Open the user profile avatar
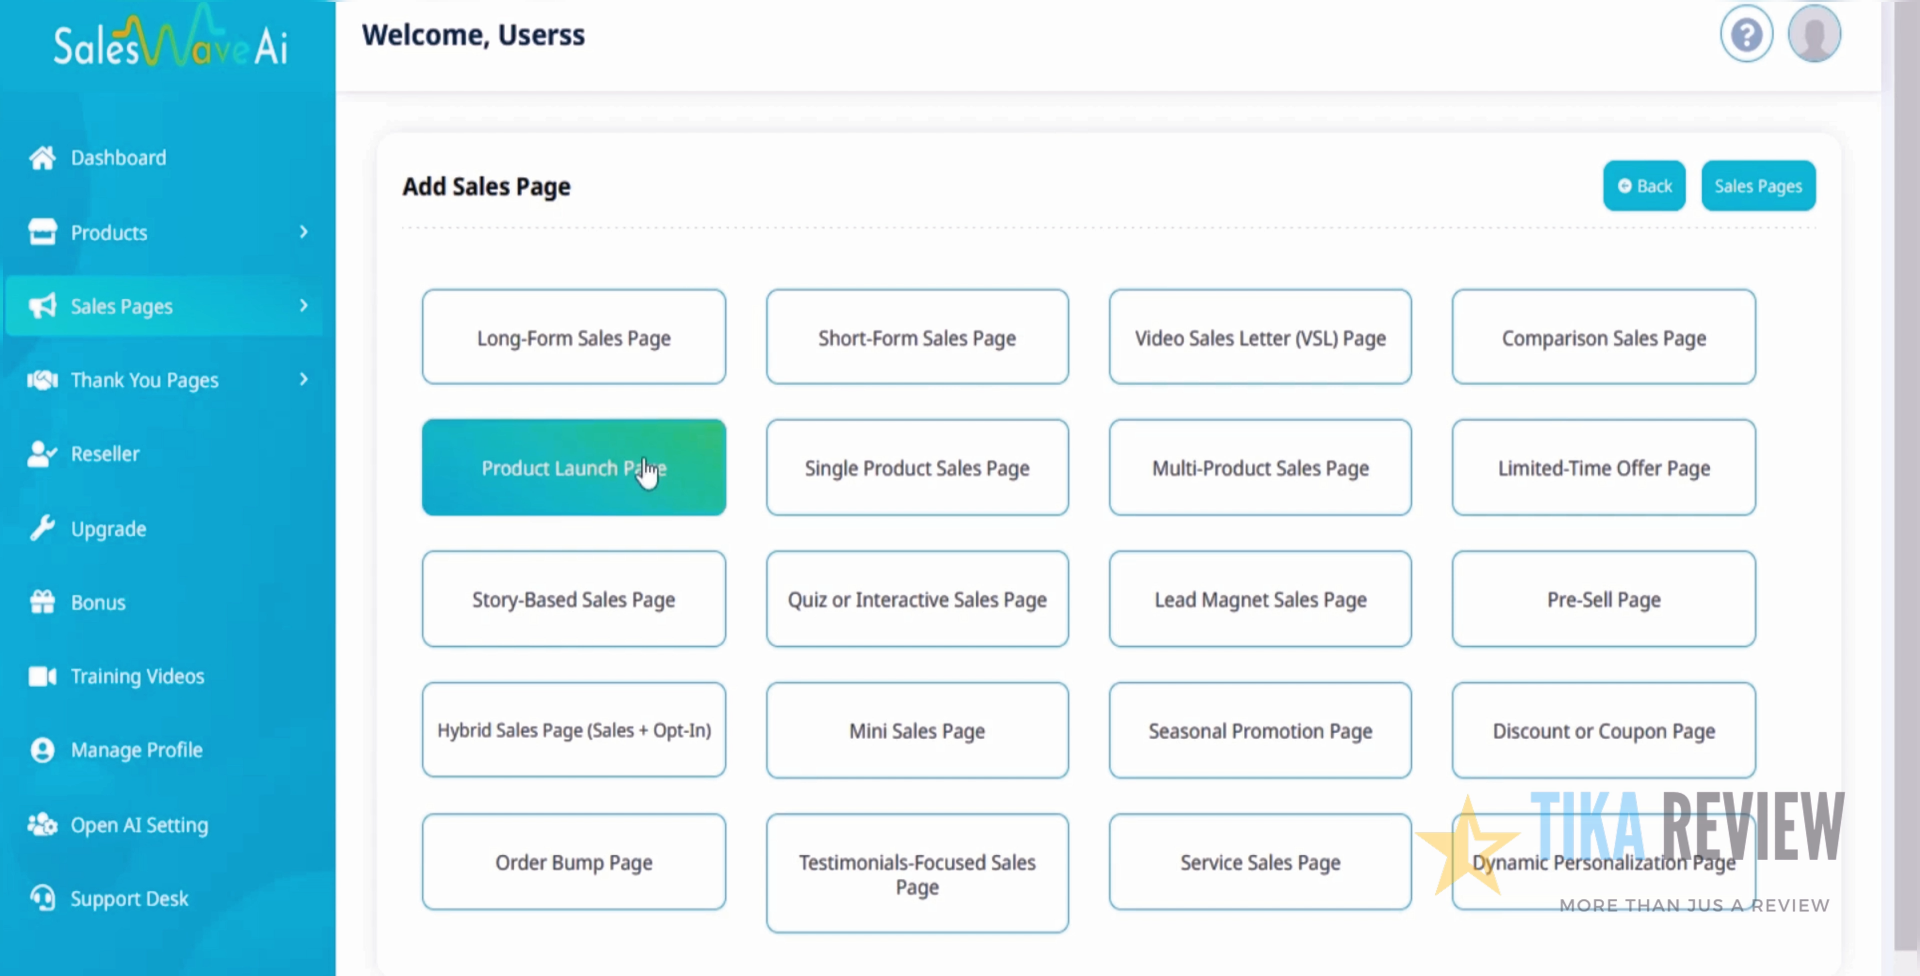Image resolution: width=1920 pixels, height=976 pixels. pyautogui.click(x=1814, y=33)
